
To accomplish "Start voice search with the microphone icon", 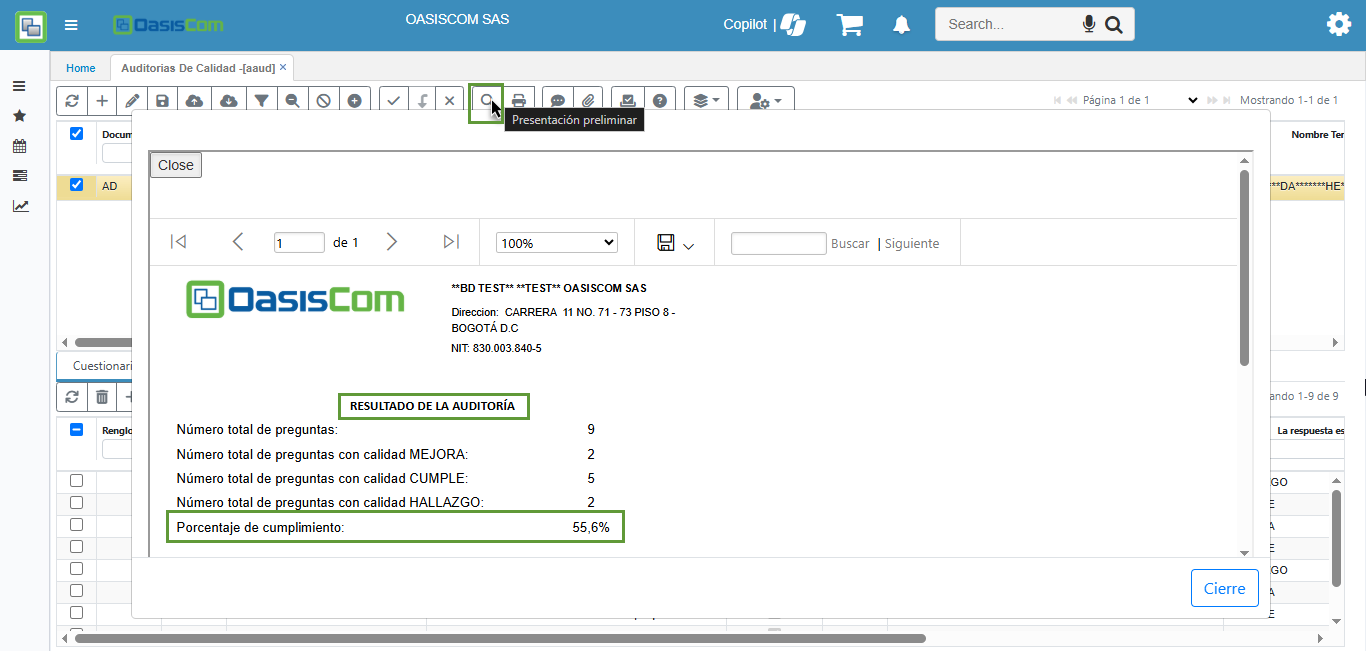I will click(1089, 24).
